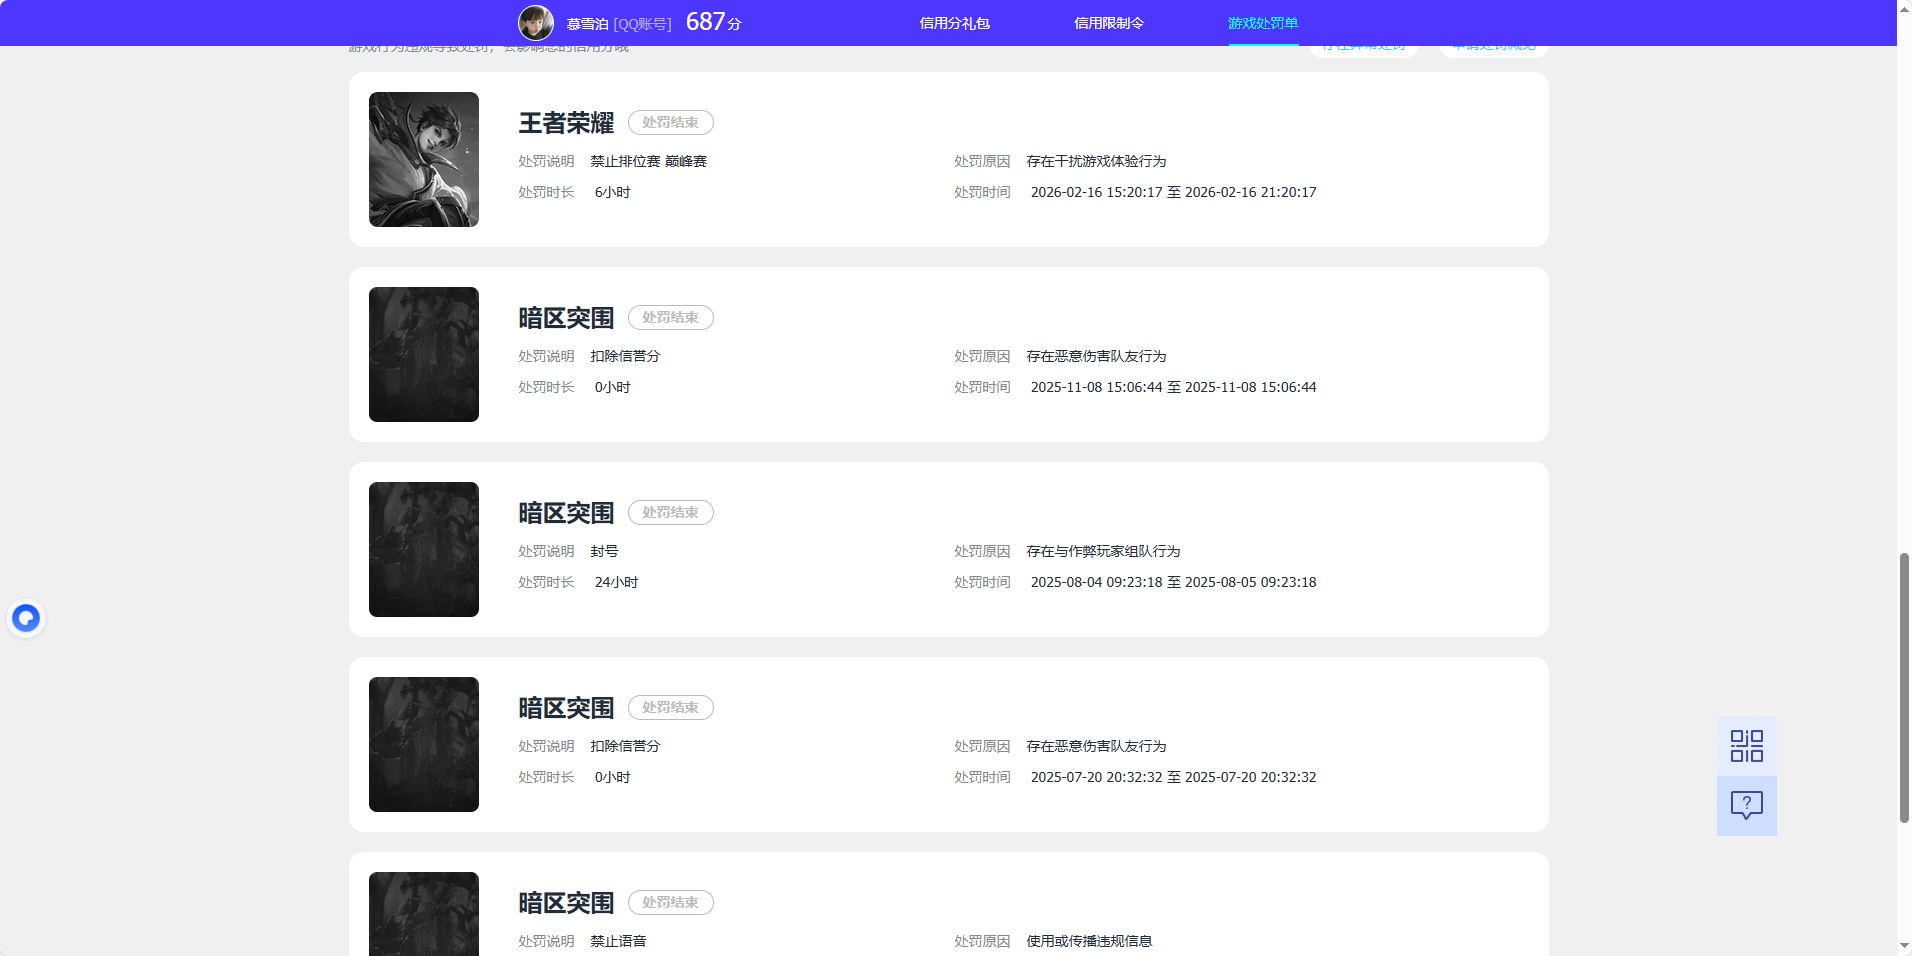This screenshot has height=956, width=1912.
Task: Click the help question-mark feedback icon
Action: pyautogui.click(x=1746, y=805)
